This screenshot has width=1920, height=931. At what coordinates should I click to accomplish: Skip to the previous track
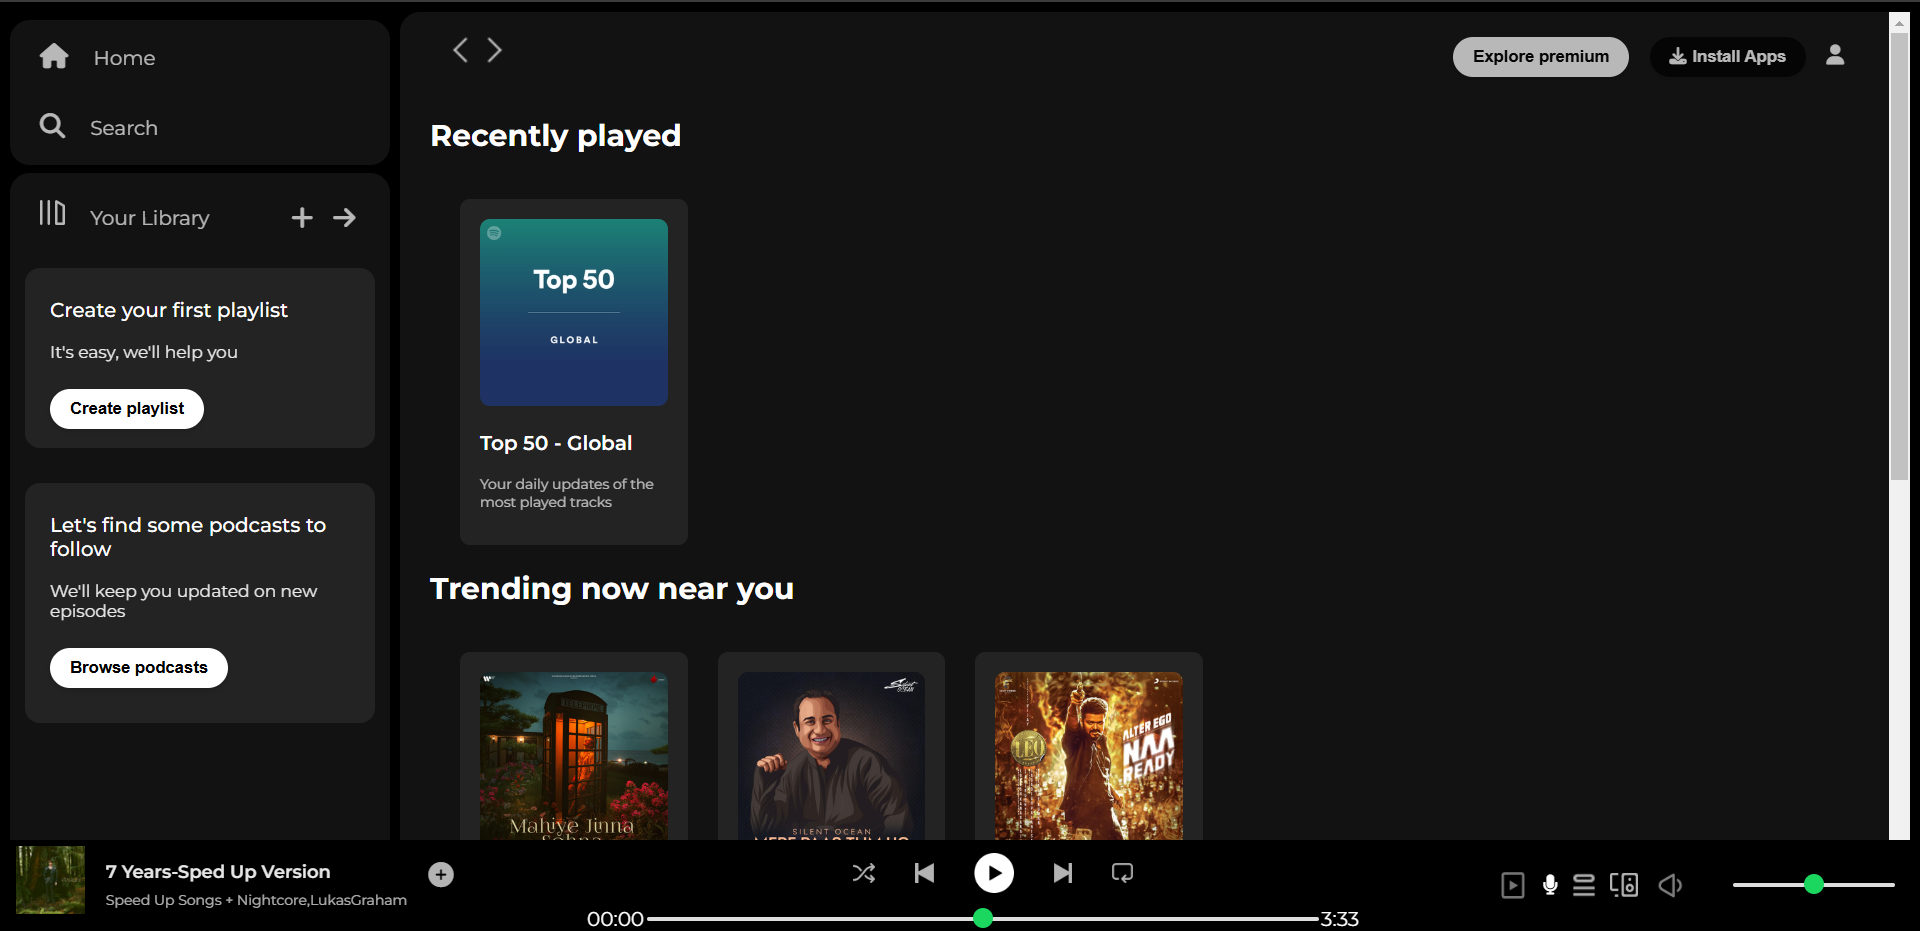925,873
